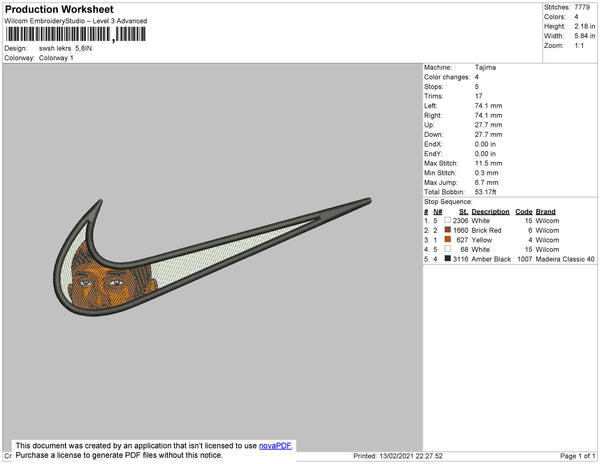The image size is (600, 464).
Task: Click the Max Stitch value '11.5 mm'
Action: [488, 163]
